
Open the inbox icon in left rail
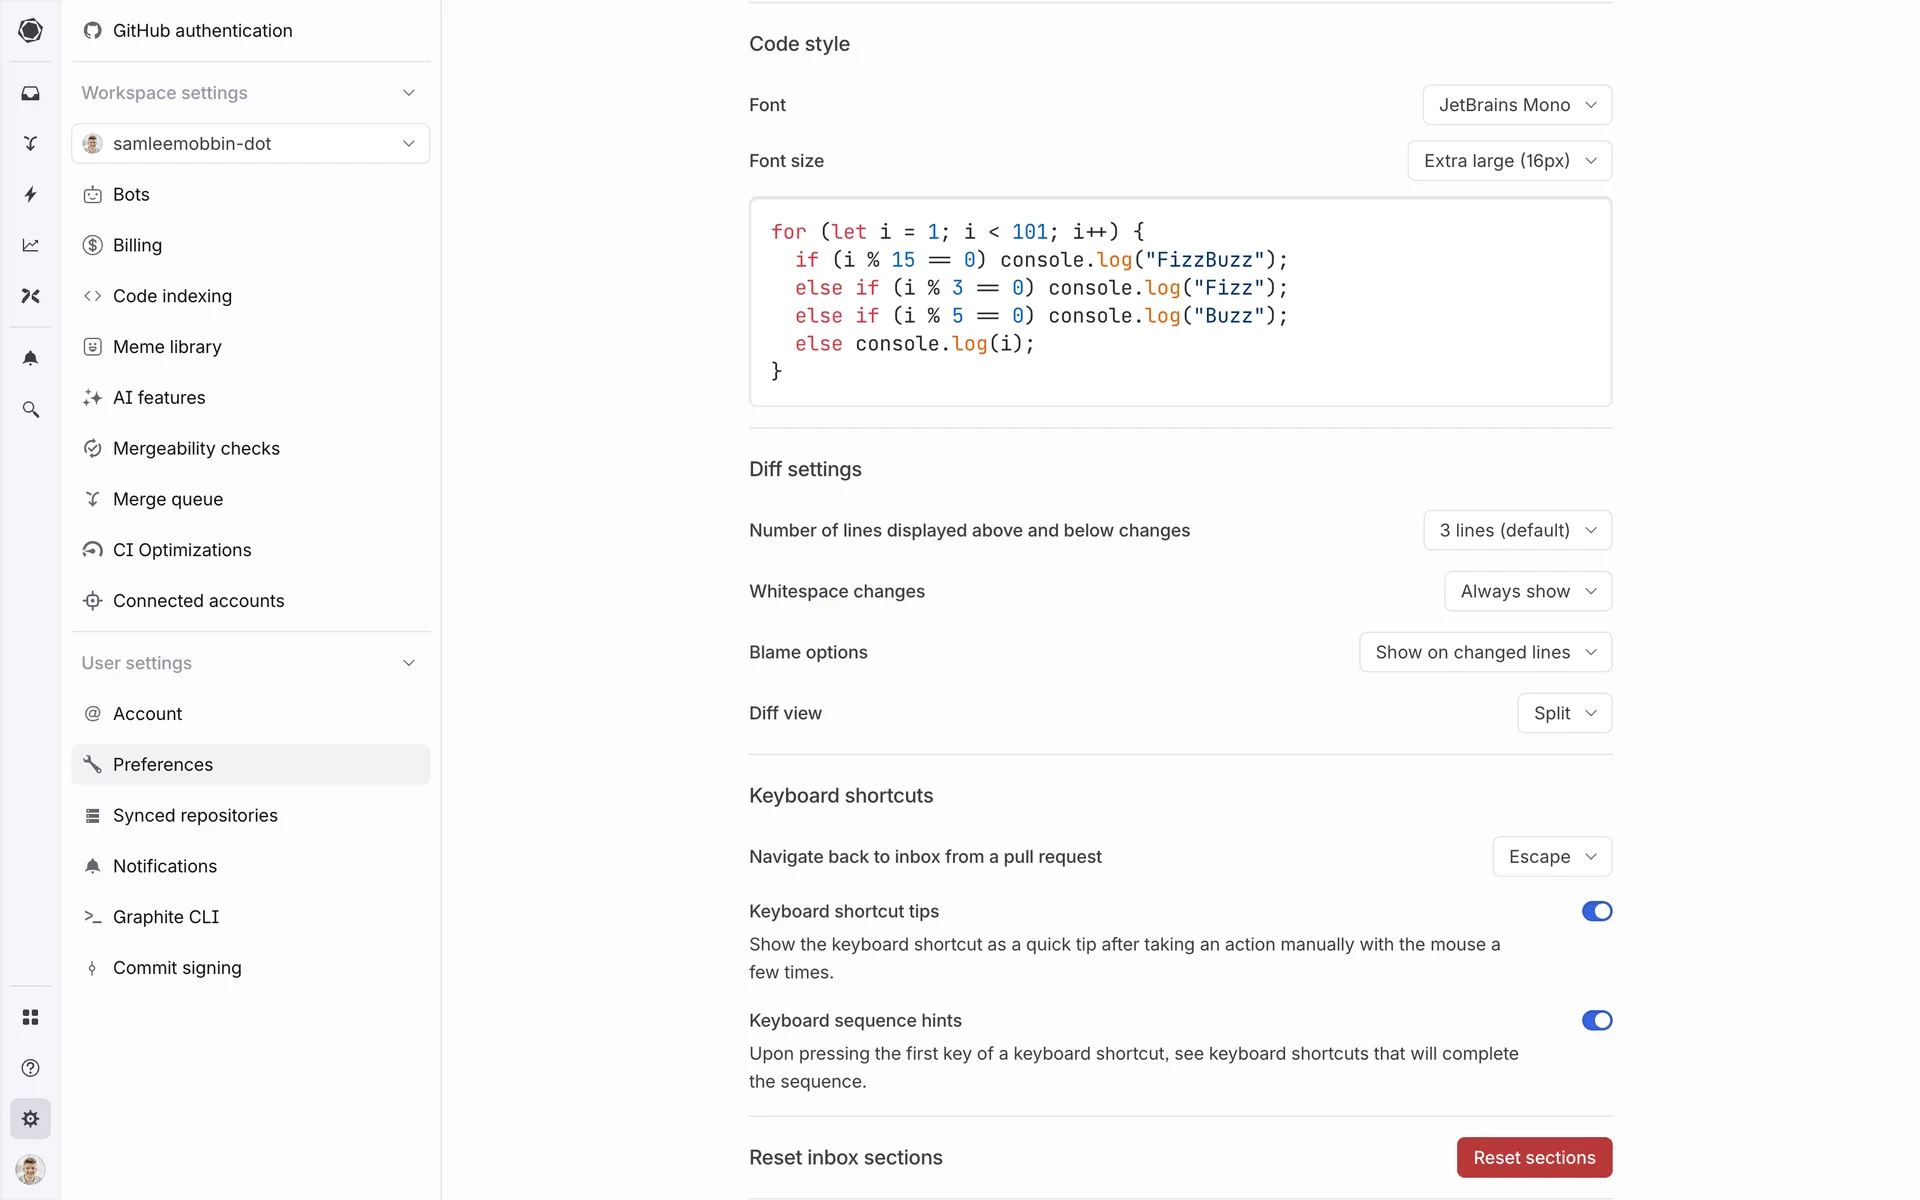pyautogui.click(x=30, y=93)
